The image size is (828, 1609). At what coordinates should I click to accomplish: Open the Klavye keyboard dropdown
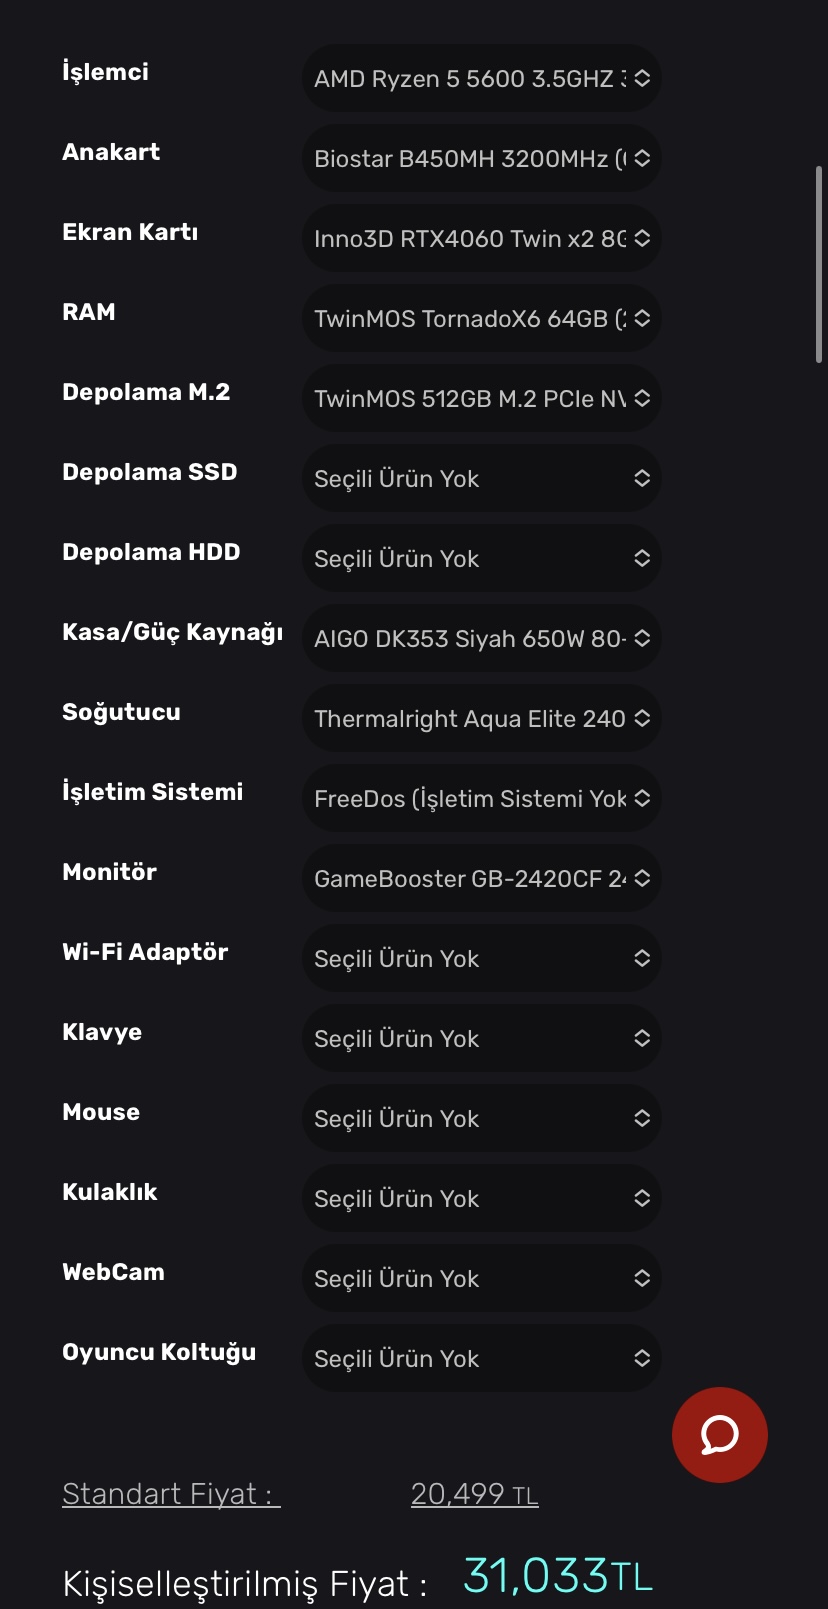point(481,1039)
